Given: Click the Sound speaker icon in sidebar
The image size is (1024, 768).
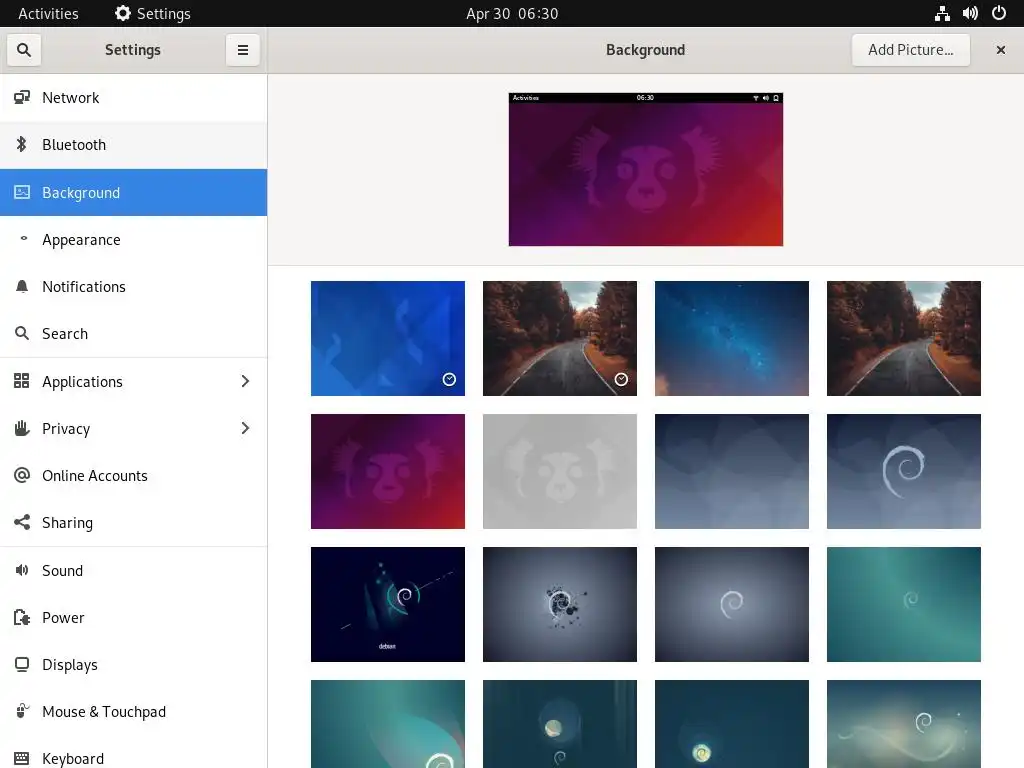Looking at the screenshot, I should tap(22, 570).
